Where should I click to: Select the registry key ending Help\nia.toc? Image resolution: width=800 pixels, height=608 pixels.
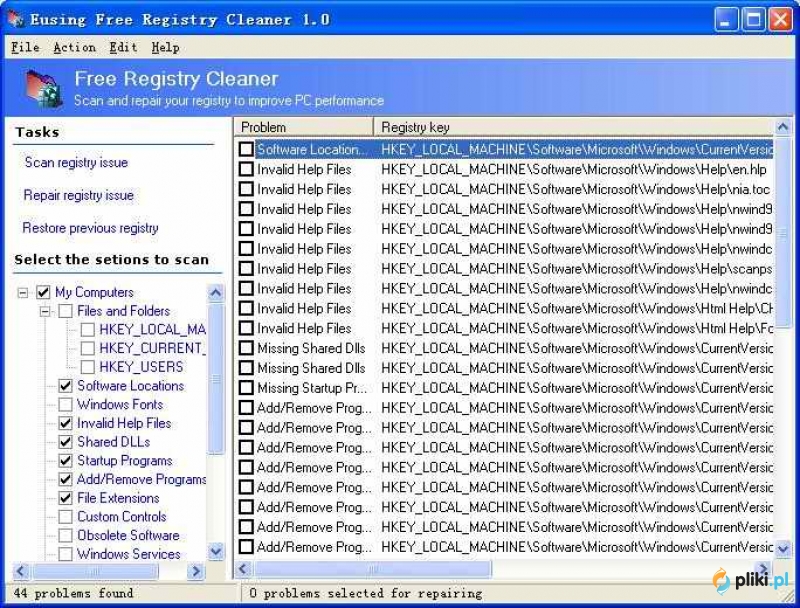pos(575,189)
